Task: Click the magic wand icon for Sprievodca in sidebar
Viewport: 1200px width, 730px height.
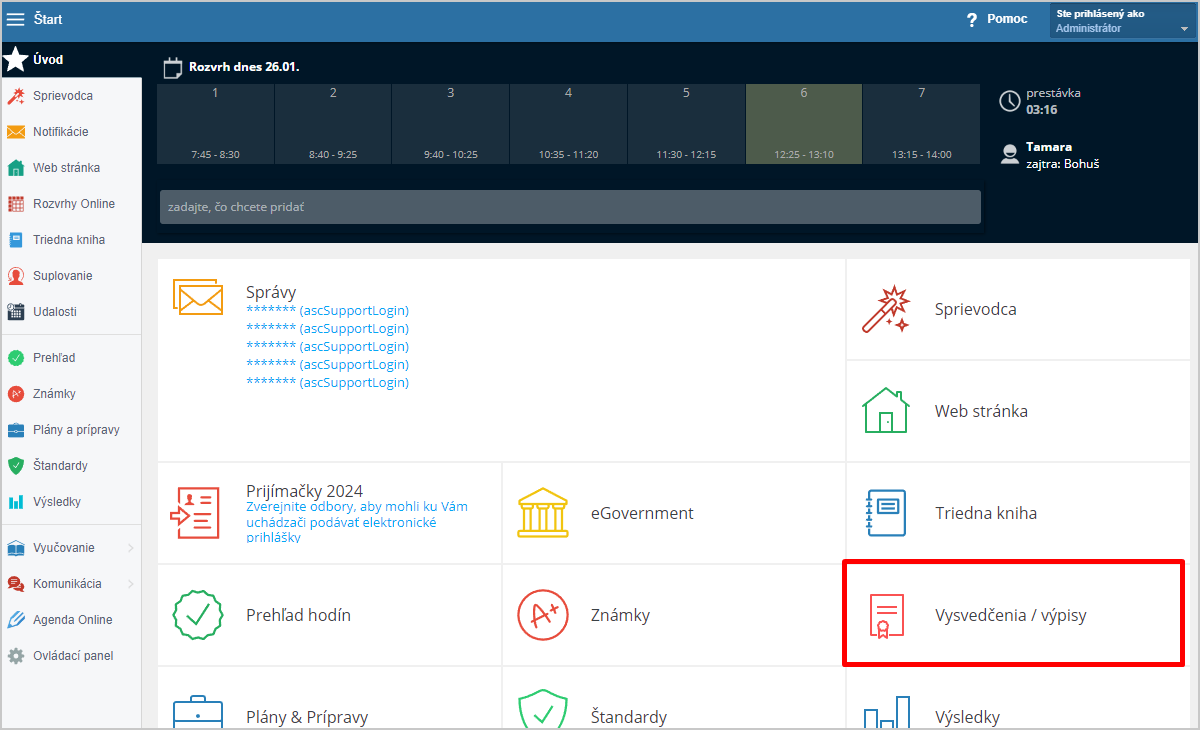Action: (x=15, y=96)
